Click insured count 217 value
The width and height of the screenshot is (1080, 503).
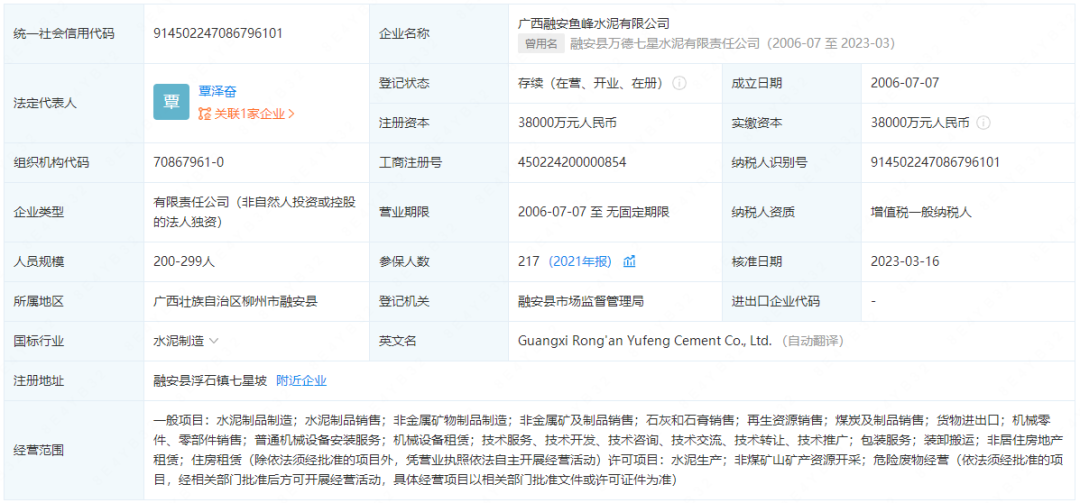coord(528,261)
